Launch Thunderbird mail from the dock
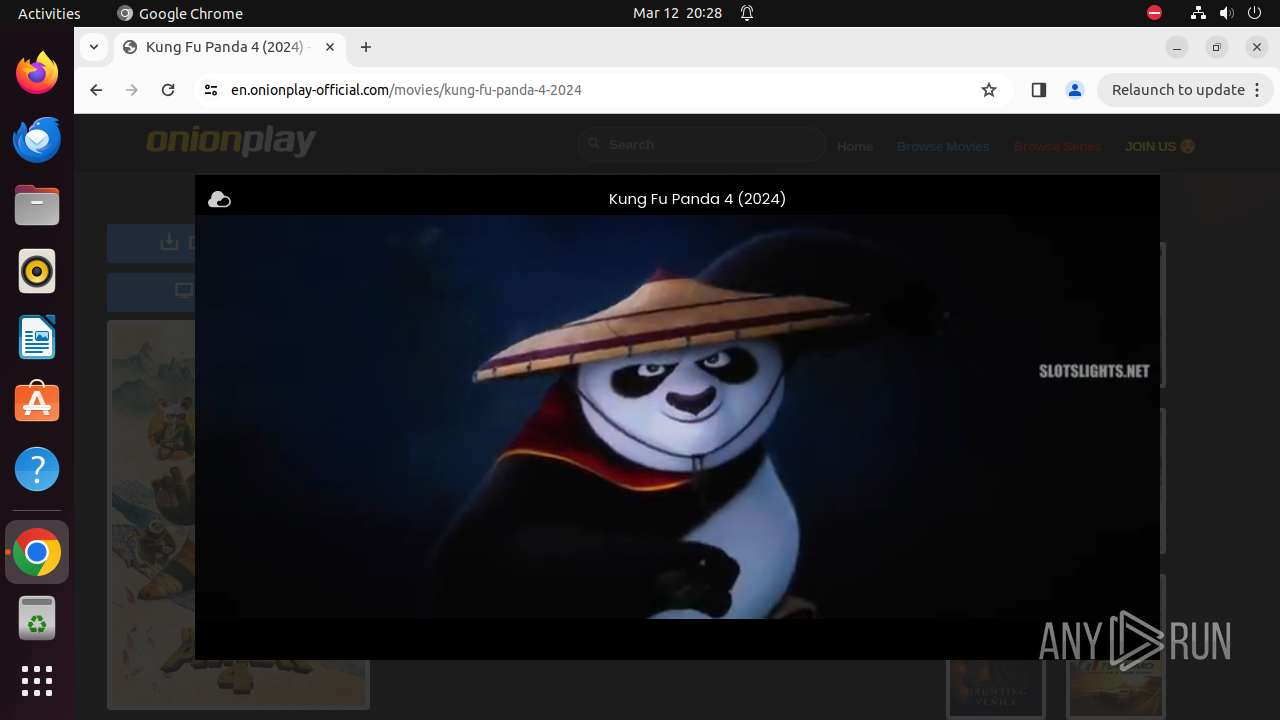 (37, 139)
